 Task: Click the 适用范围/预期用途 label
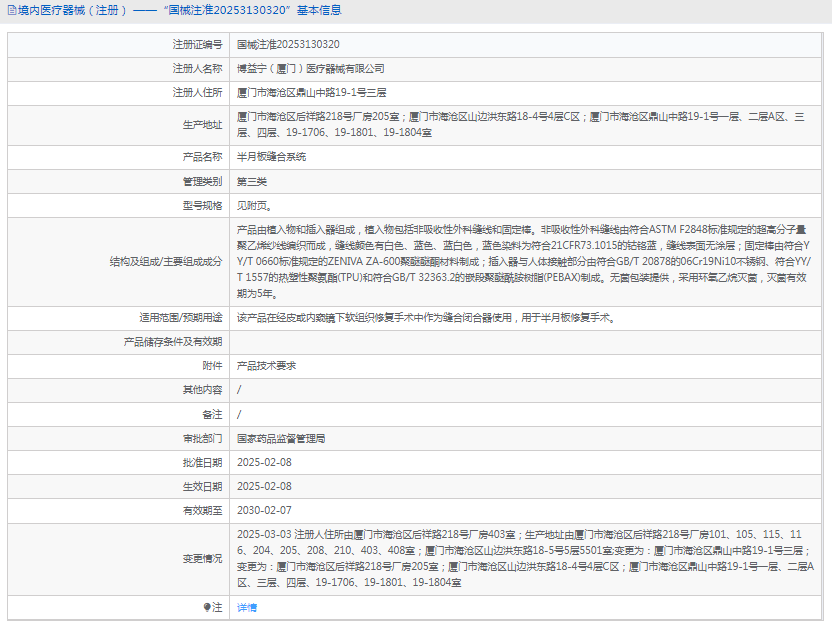tap(181, 317)
